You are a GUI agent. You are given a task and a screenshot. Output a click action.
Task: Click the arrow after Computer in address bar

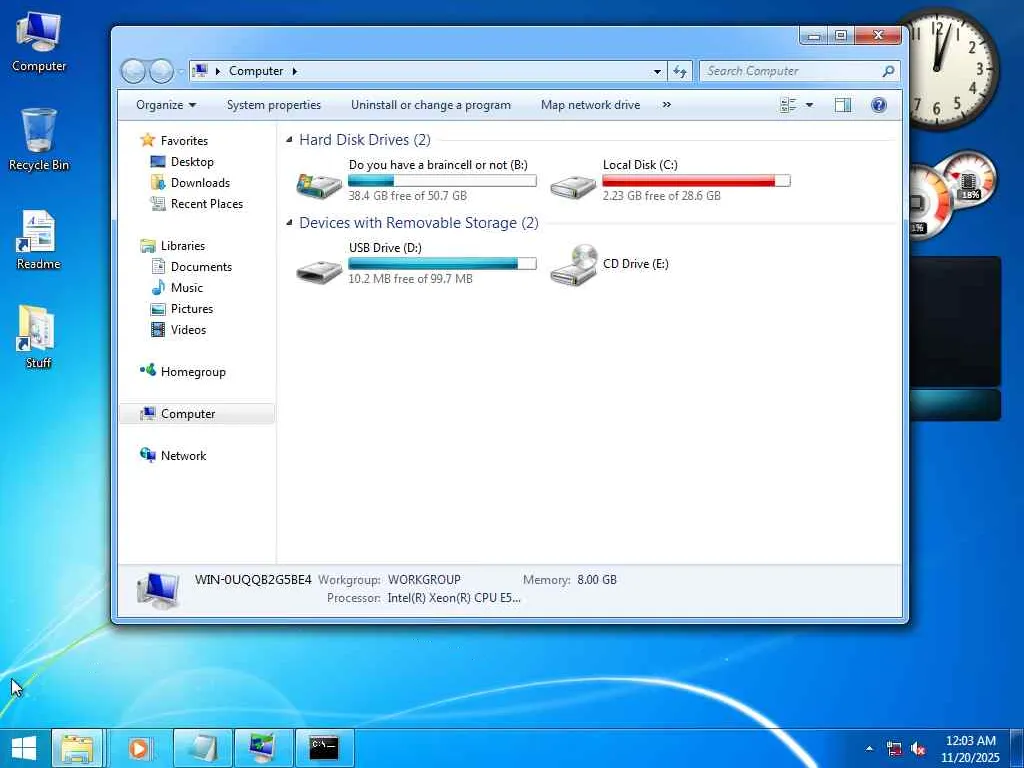(295, 71)
